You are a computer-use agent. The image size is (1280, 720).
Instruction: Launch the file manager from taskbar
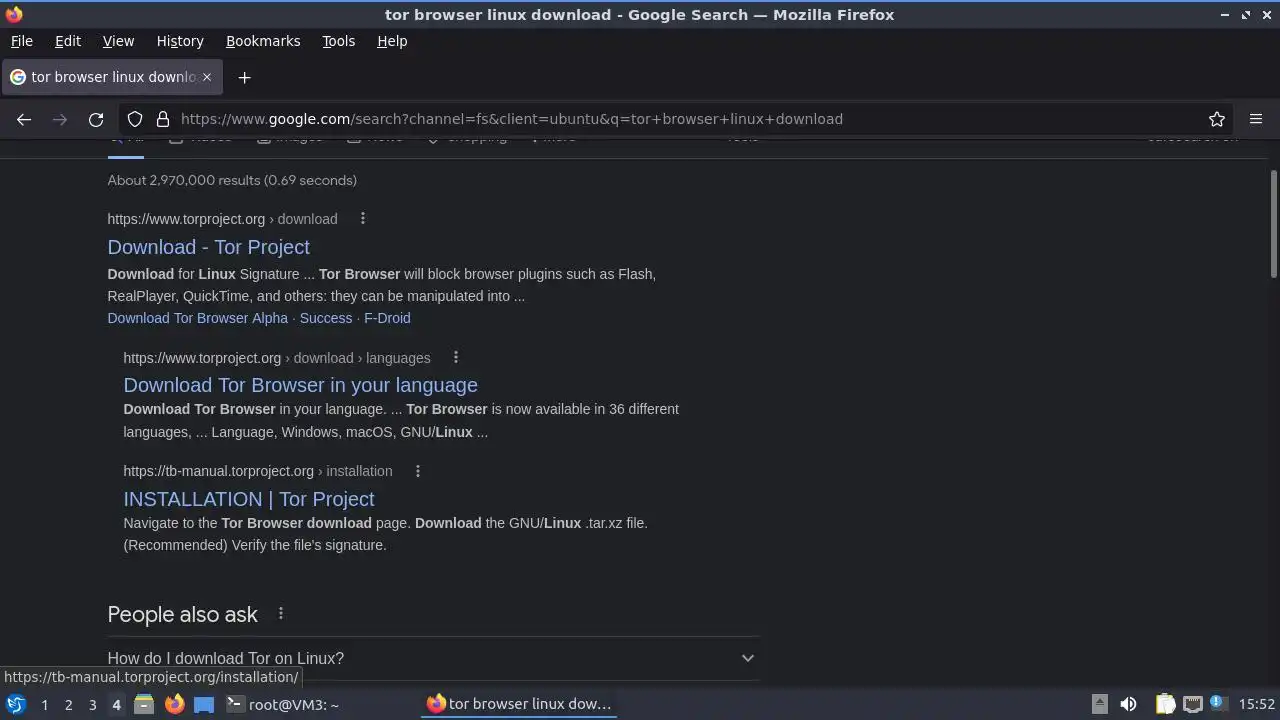click(144, 704)
